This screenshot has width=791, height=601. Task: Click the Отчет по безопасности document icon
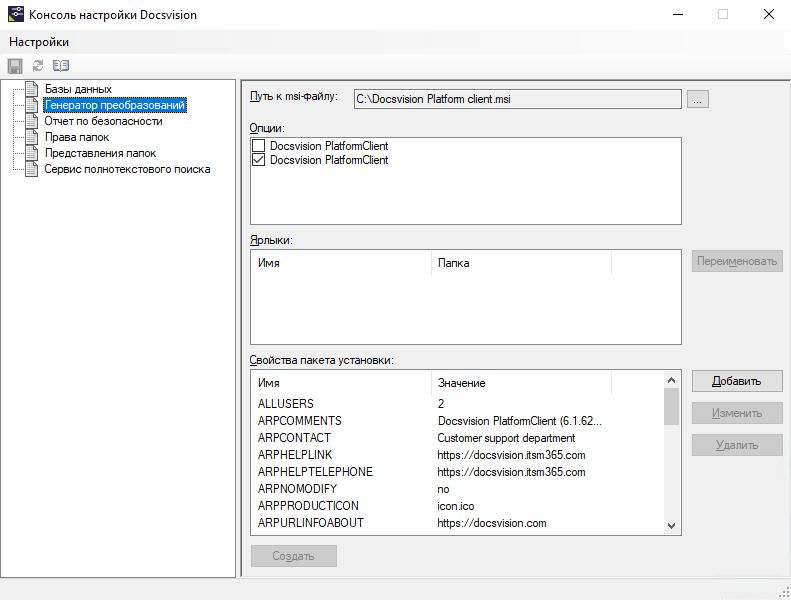click(x=32, y=121)
